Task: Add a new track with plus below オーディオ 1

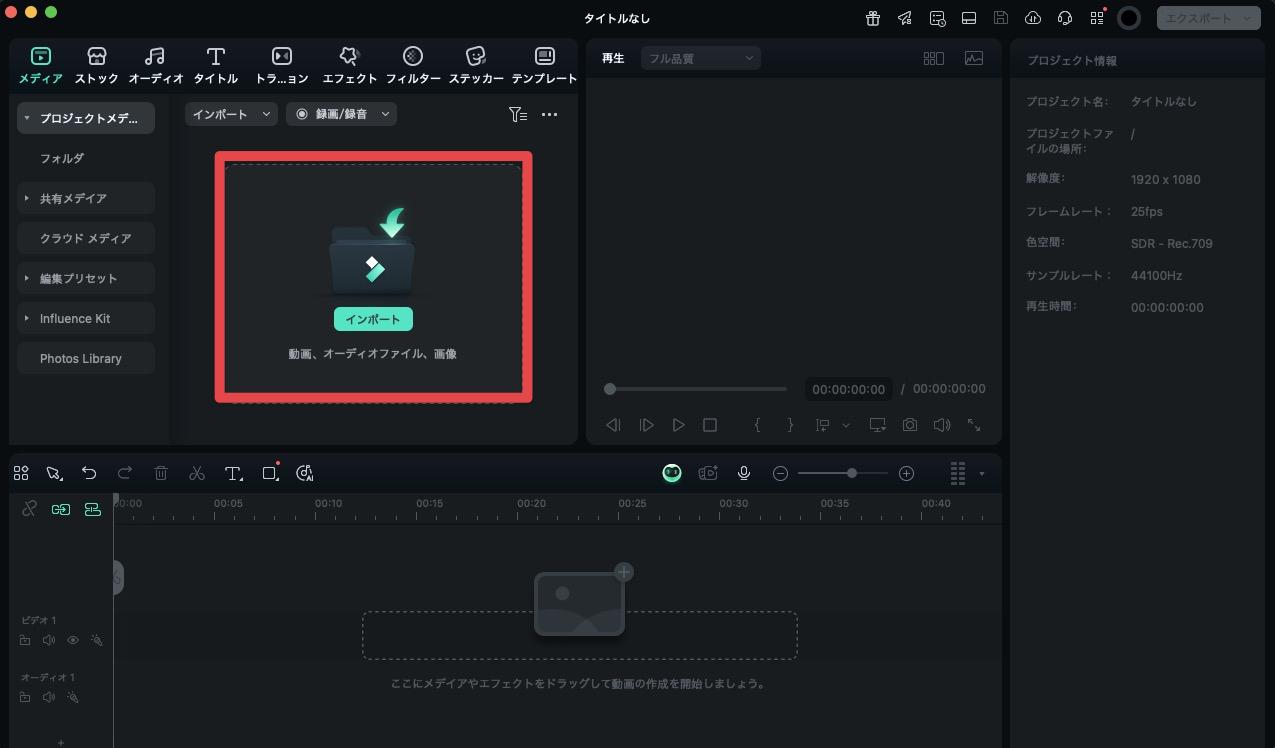Action: [x=61, y=743]
